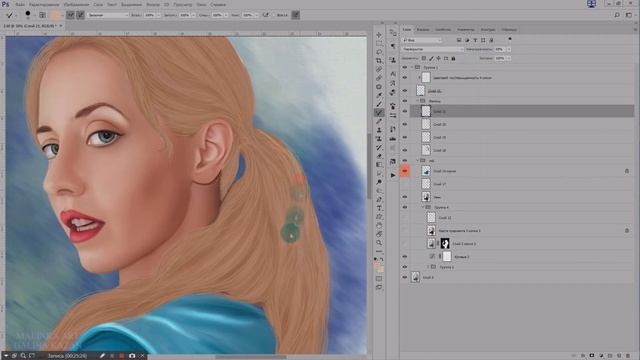The width and height of the screenshot is (640, 360).
Task: Open the Файл menu
Action: pyautogui.click(x=19, y=4)
